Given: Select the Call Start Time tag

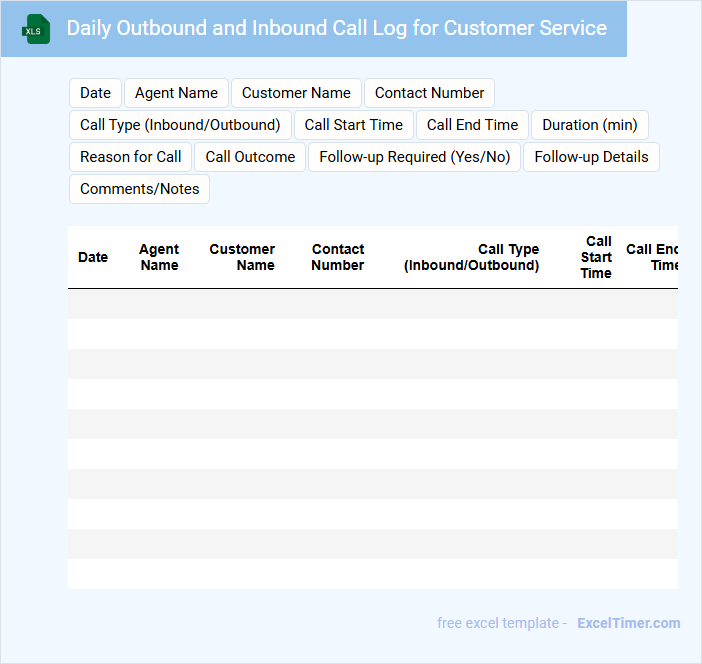Looking at the screenshot, I should coord(354,125).
